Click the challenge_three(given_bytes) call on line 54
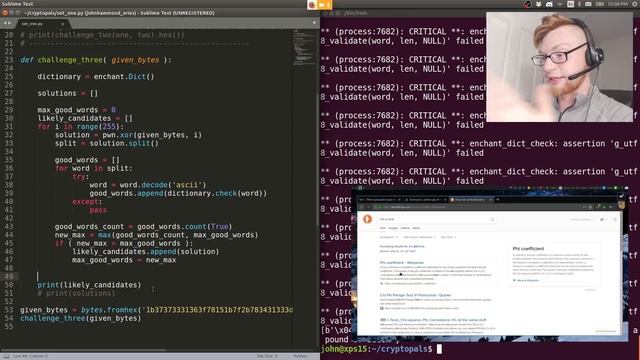This screenshot has width=640, height=360. [80, 318]
